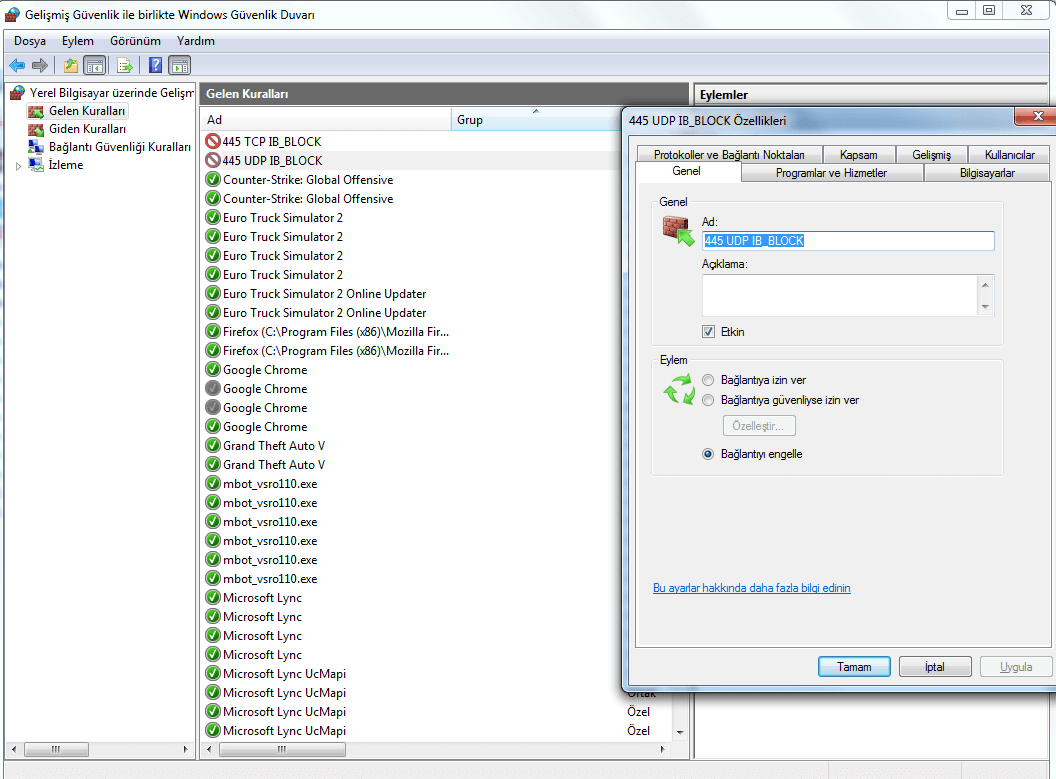Click the Back arrow in the toolbar
The height and width of the screenshot is (779, 1056).
click(x=17, y=65)
